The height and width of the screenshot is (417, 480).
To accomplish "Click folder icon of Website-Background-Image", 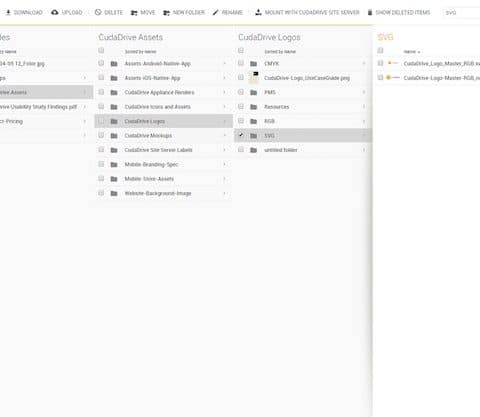I will 114,193.
